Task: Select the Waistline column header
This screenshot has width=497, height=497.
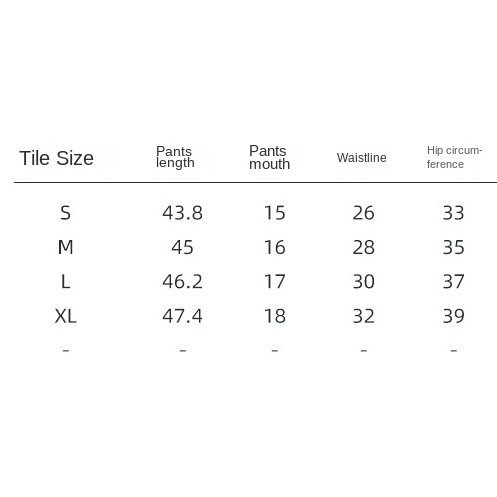Action: point(361,158)
